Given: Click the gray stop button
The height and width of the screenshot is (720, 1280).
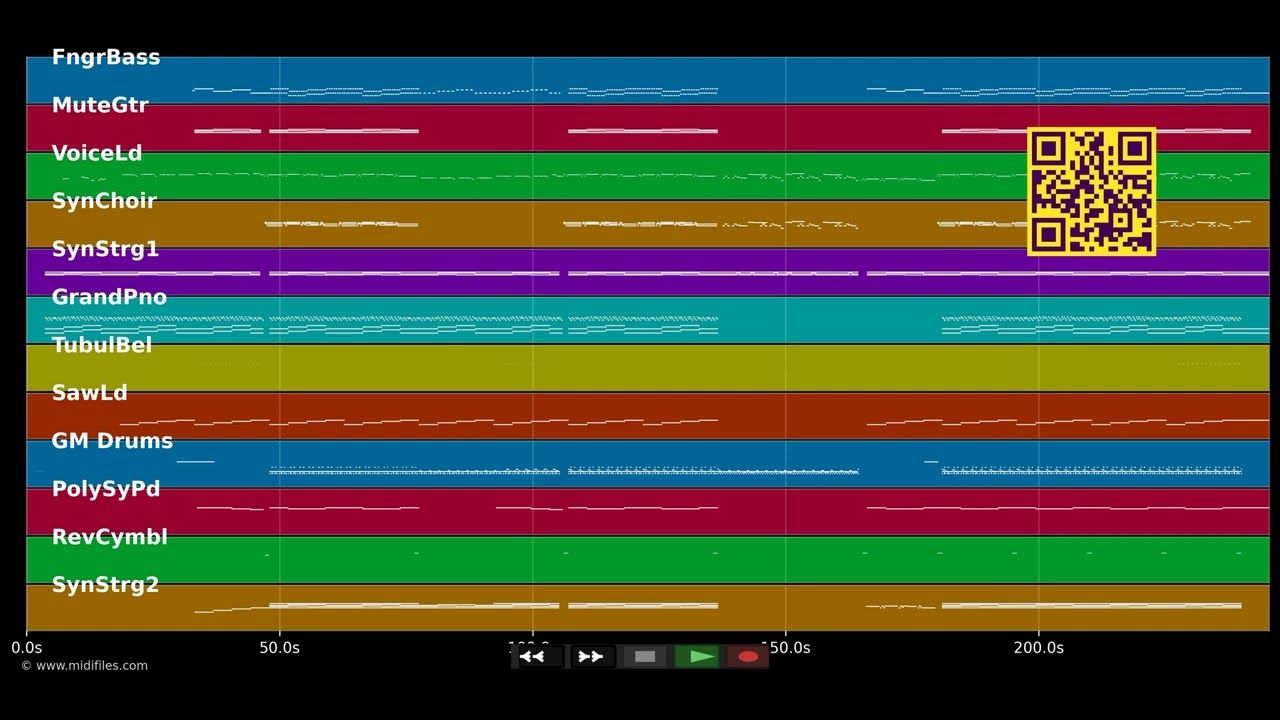Looking at the screenshot, I should click(x=645, y=657).
